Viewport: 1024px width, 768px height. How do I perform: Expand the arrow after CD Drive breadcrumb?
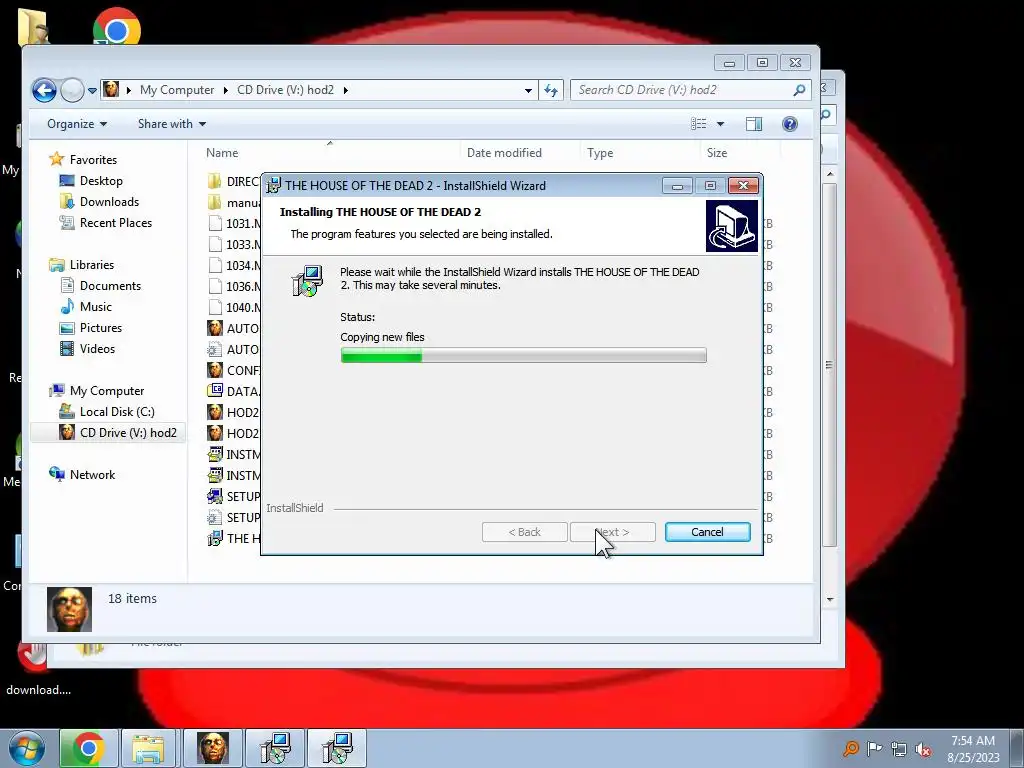(x=345, y=90)
